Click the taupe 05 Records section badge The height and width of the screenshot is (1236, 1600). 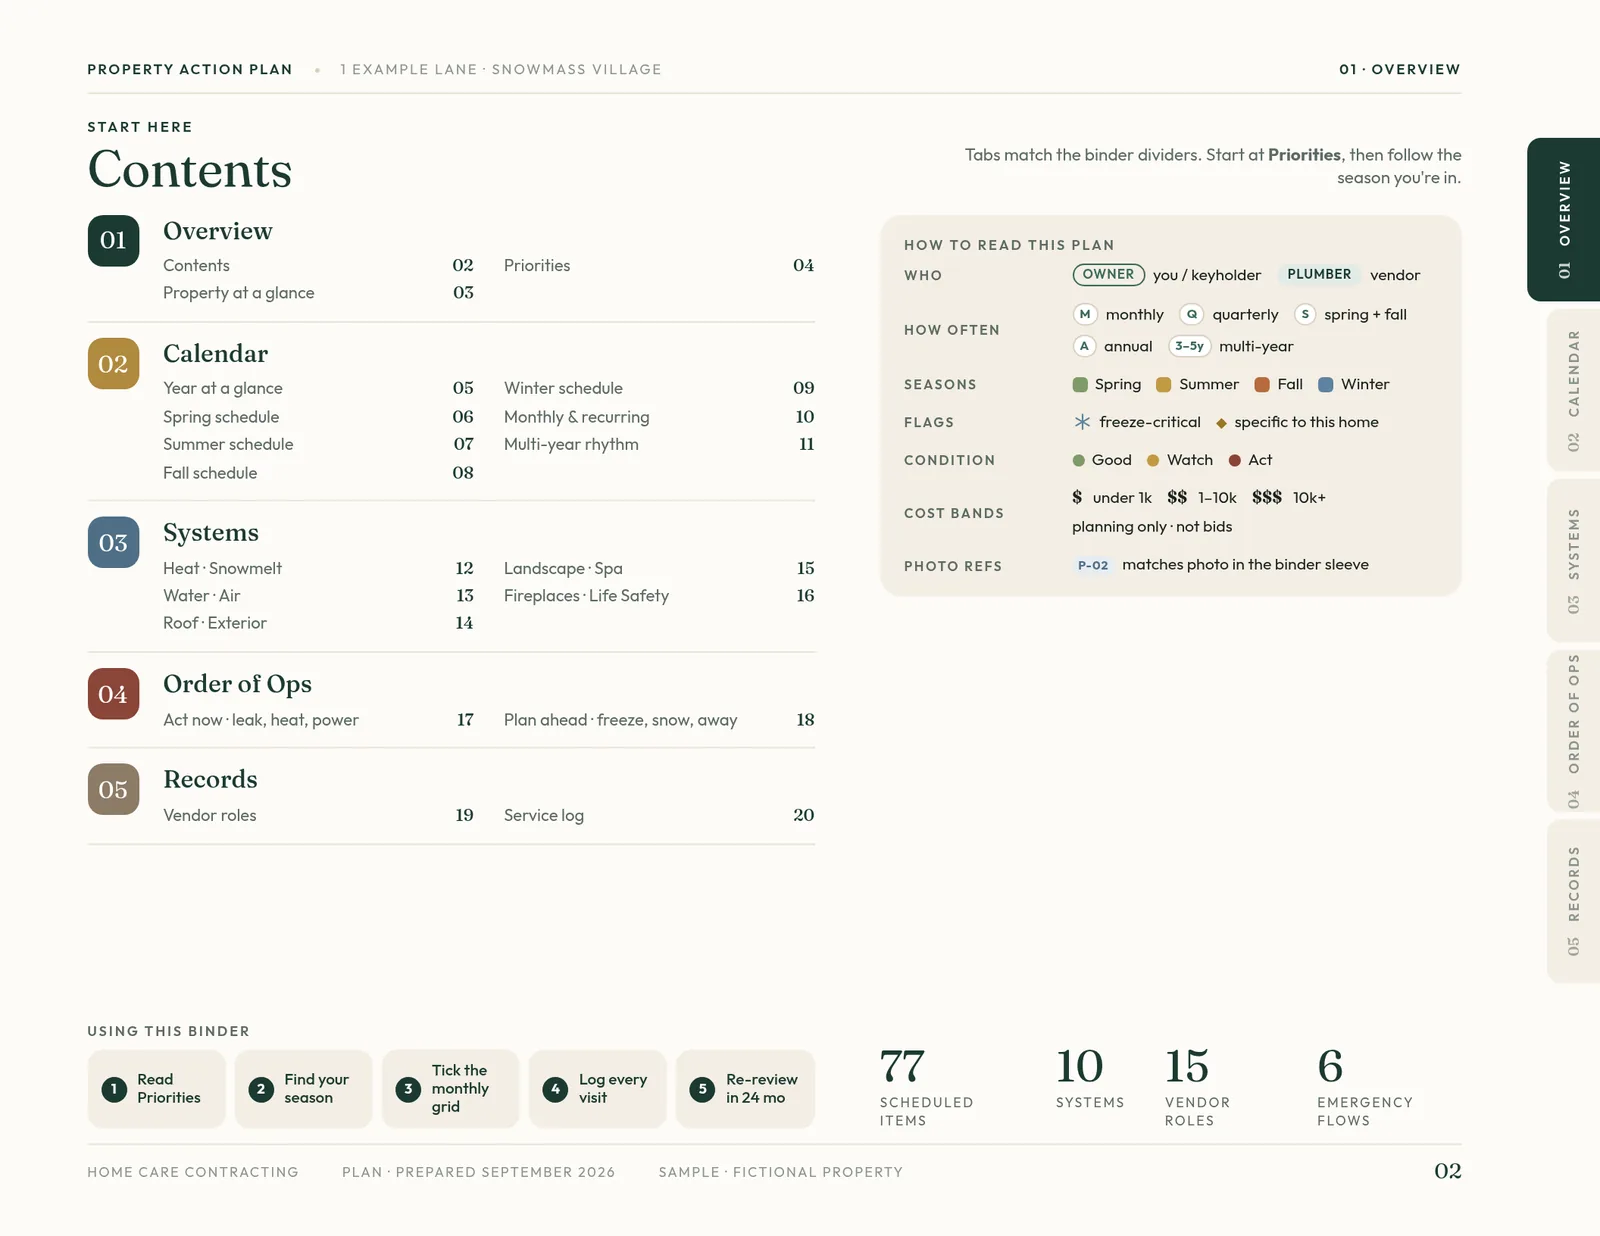(113, 790)
